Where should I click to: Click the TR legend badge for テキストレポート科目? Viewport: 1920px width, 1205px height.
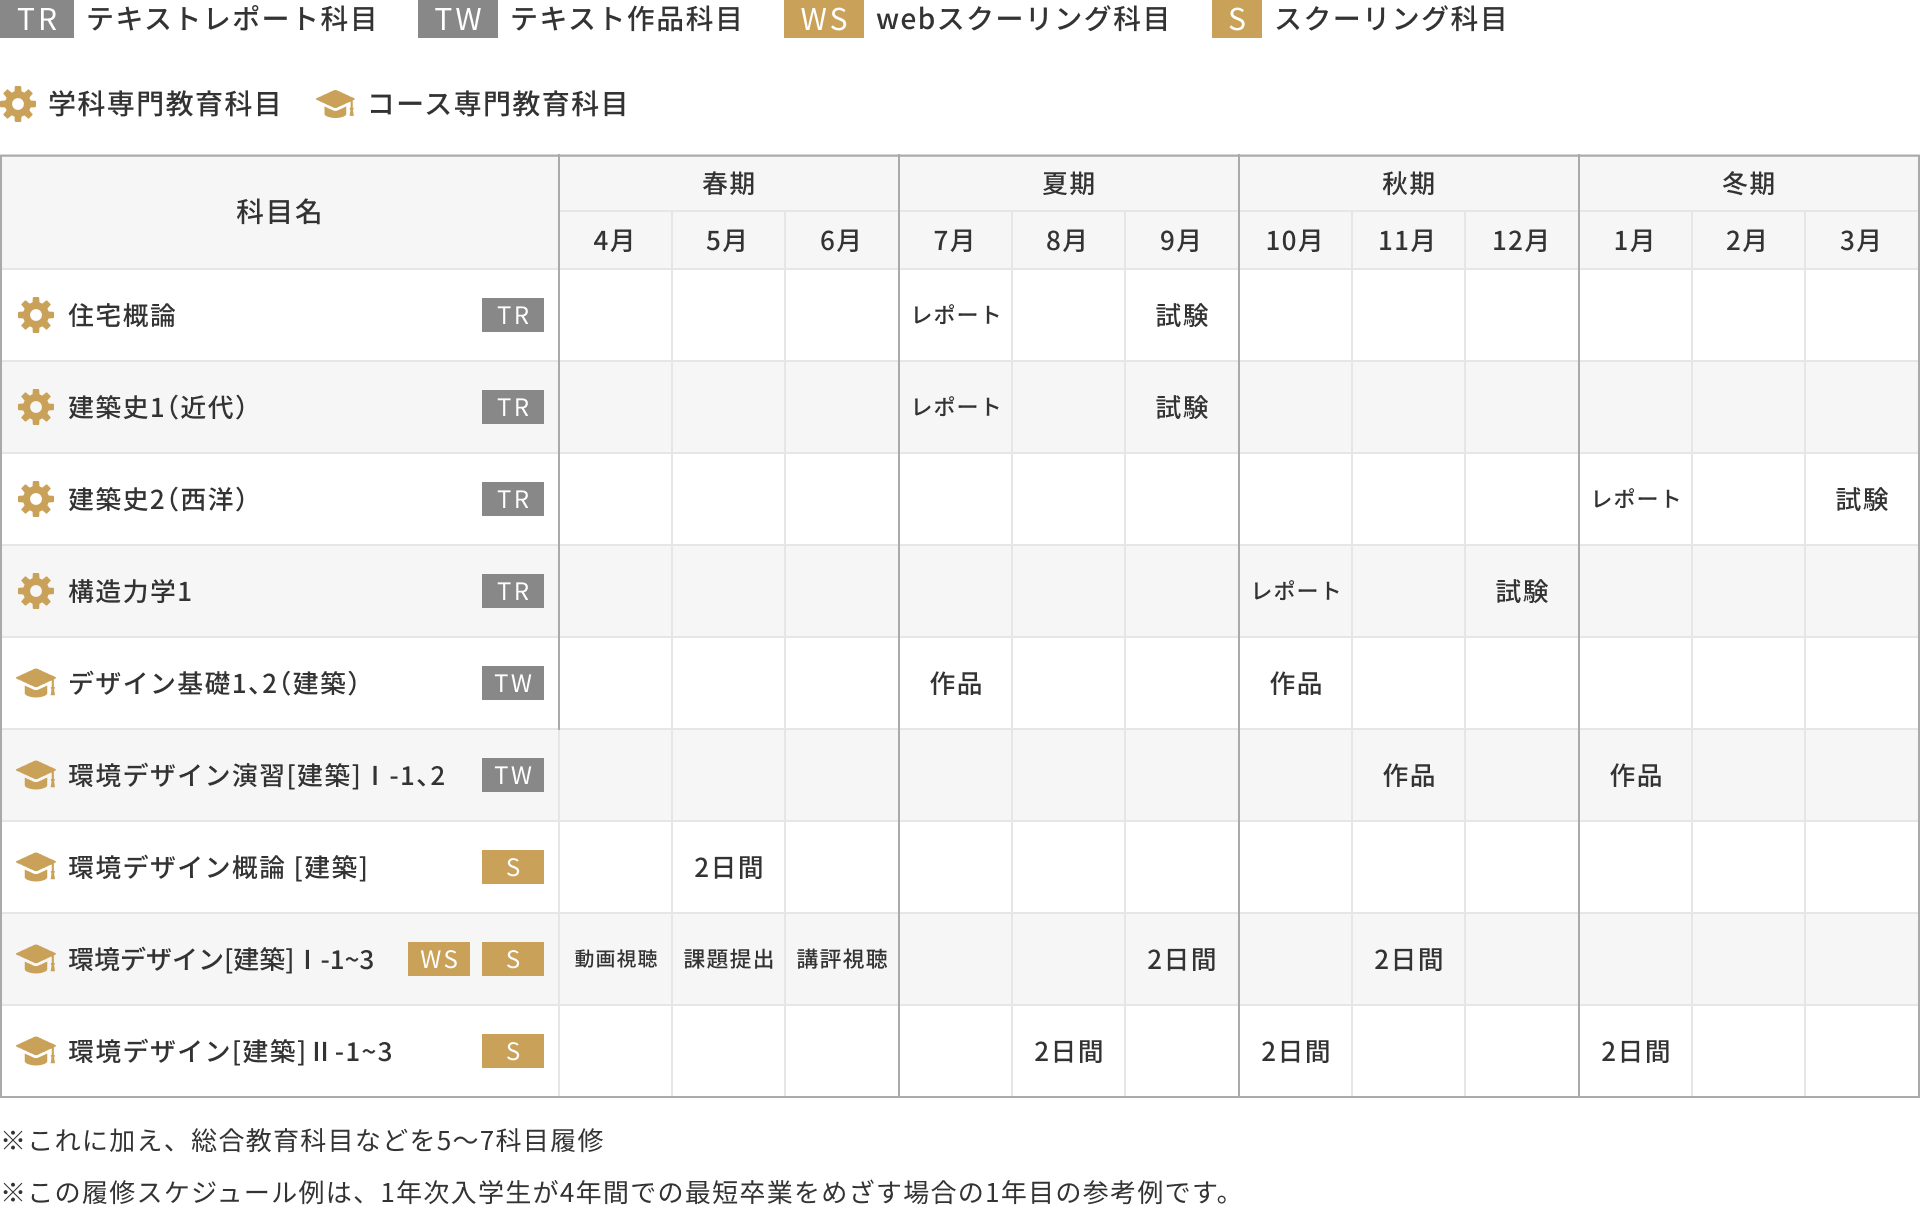[38, 20]
